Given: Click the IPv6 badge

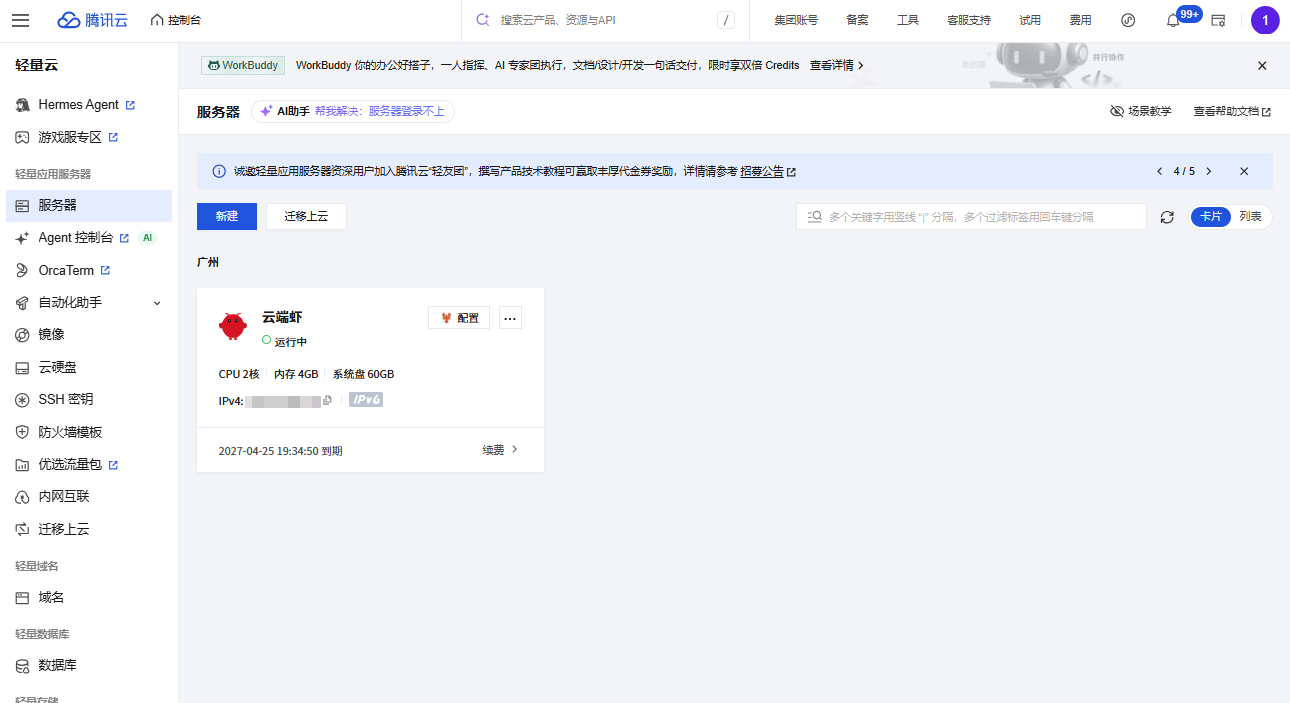Looking at the screenshot, I should pyautogui.click(x=366, y=400).
